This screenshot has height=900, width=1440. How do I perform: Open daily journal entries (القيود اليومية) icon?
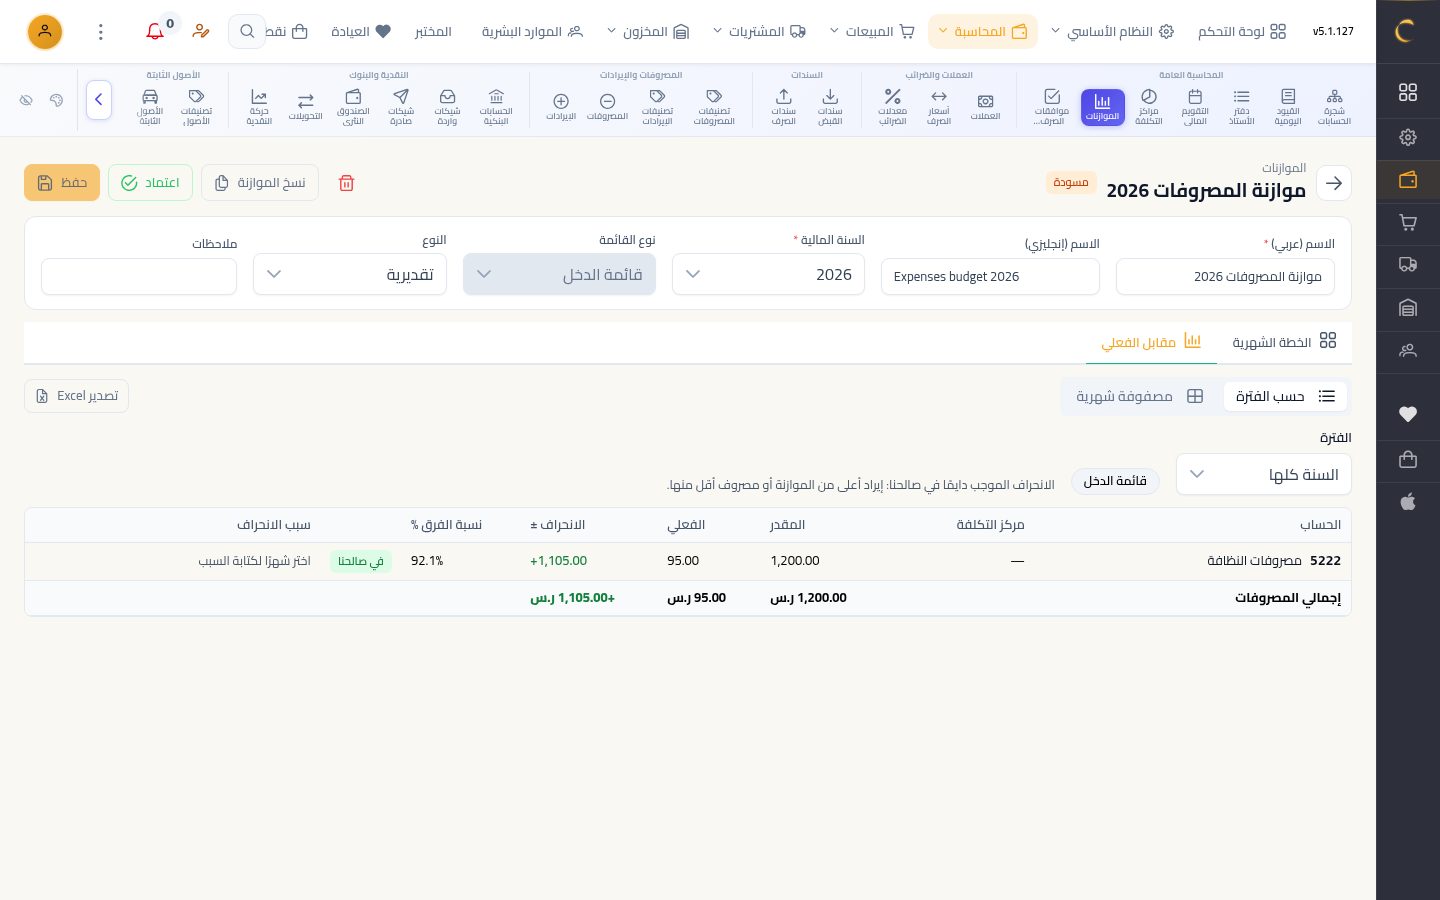click(x=1288, y=107)
